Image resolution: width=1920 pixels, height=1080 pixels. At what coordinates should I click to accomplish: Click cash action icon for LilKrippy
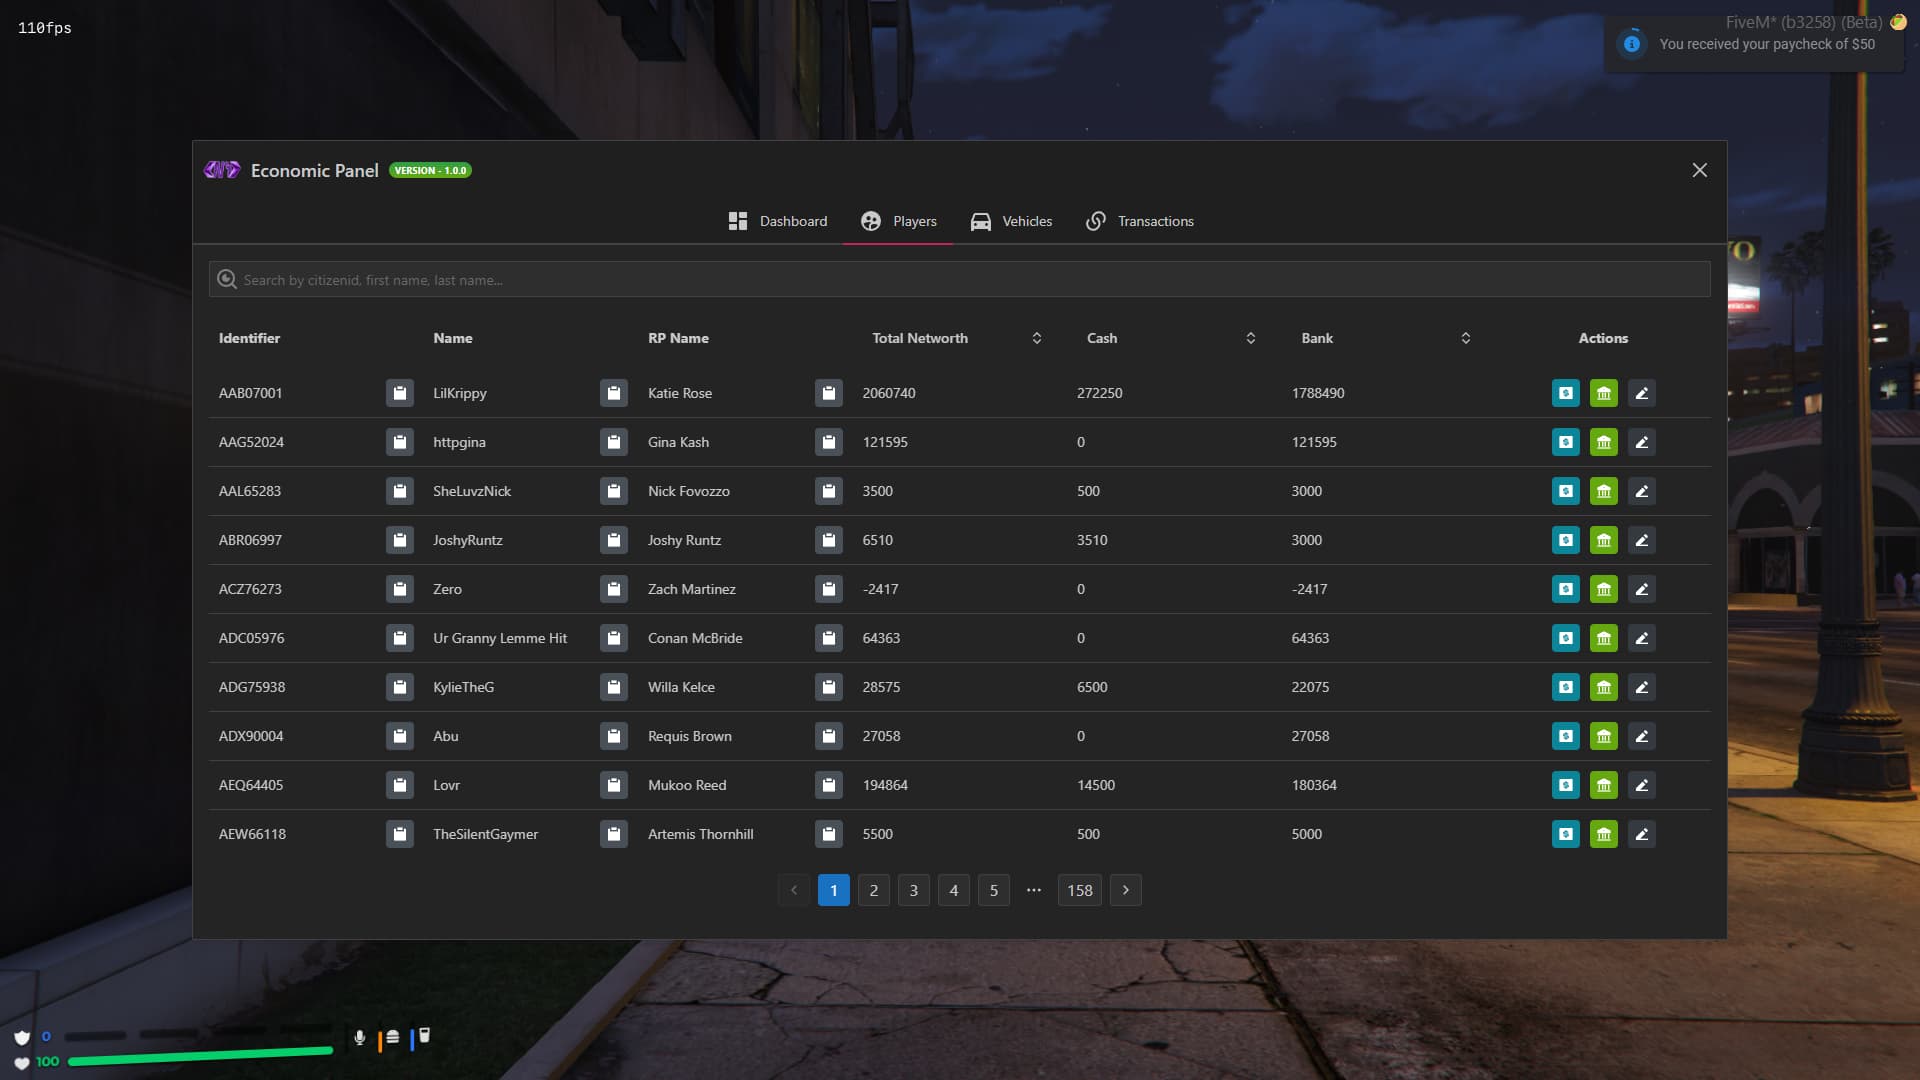click(x=1565, y=393)
